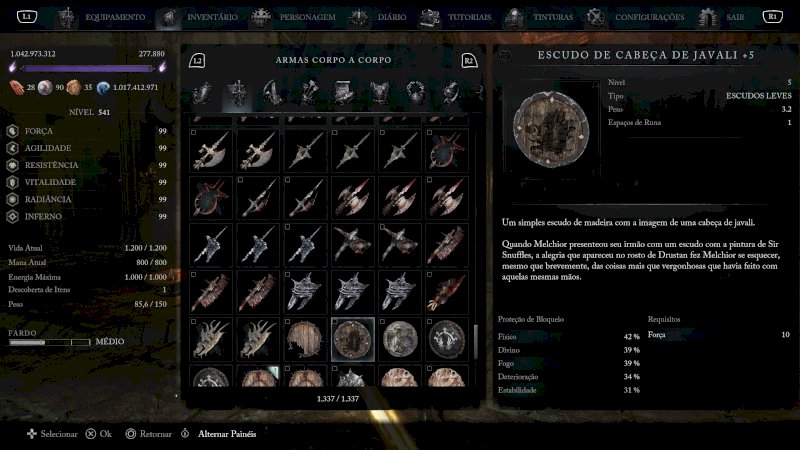Select the first golden axe item
Viewport: 800px width, 450px height.
(x=210, y=151)
